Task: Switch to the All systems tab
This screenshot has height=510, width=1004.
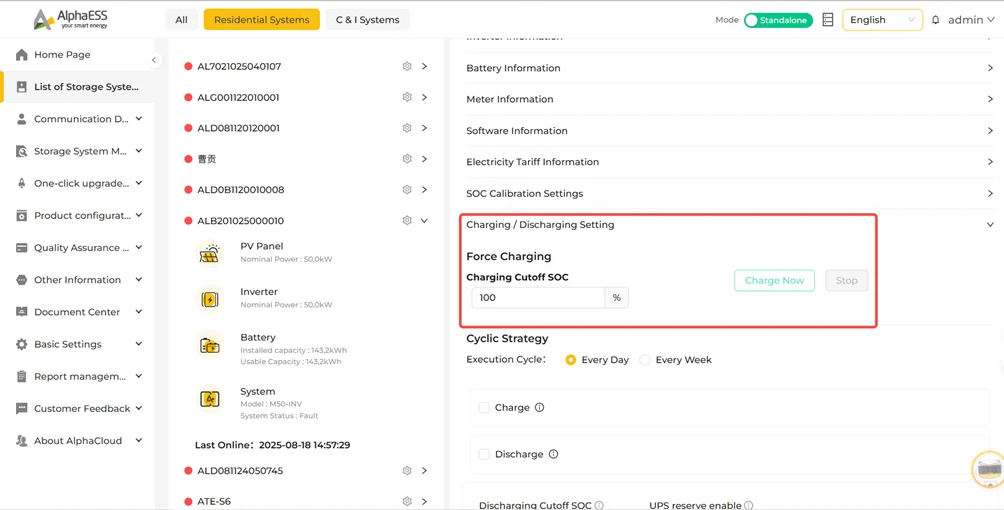Action: tap(182, 20)
